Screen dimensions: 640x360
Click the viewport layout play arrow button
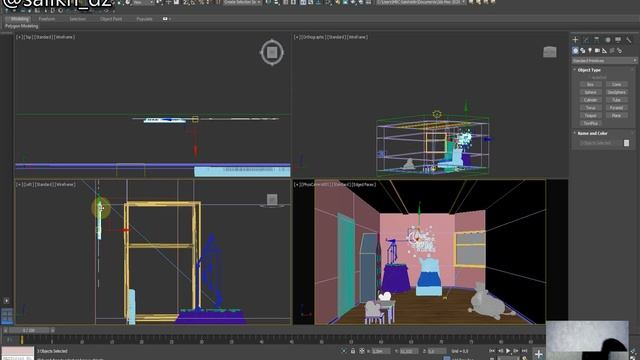(x=6, y=301)
